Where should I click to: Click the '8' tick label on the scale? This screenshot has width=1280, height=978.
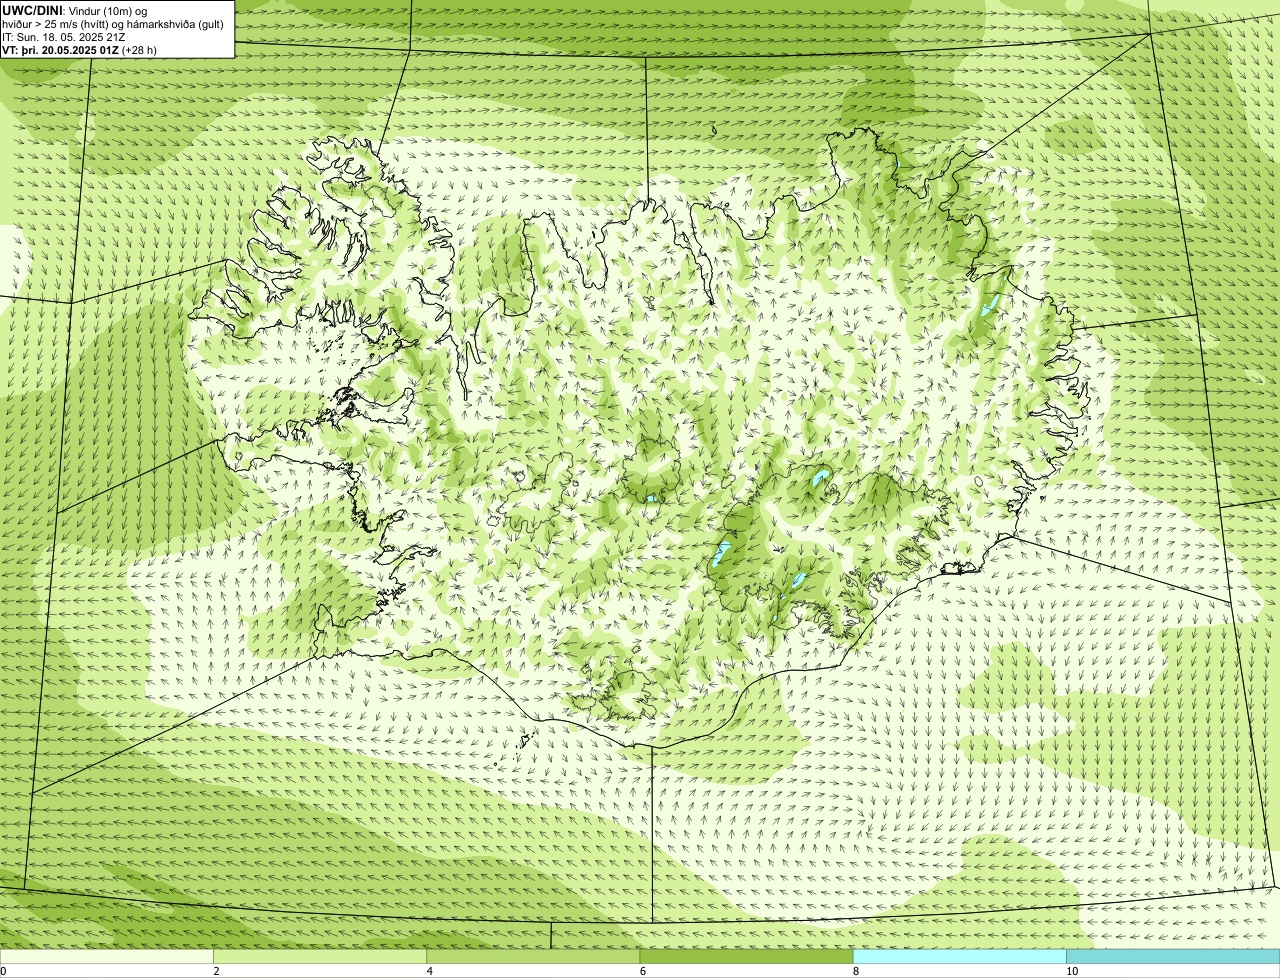coord(855,971)
